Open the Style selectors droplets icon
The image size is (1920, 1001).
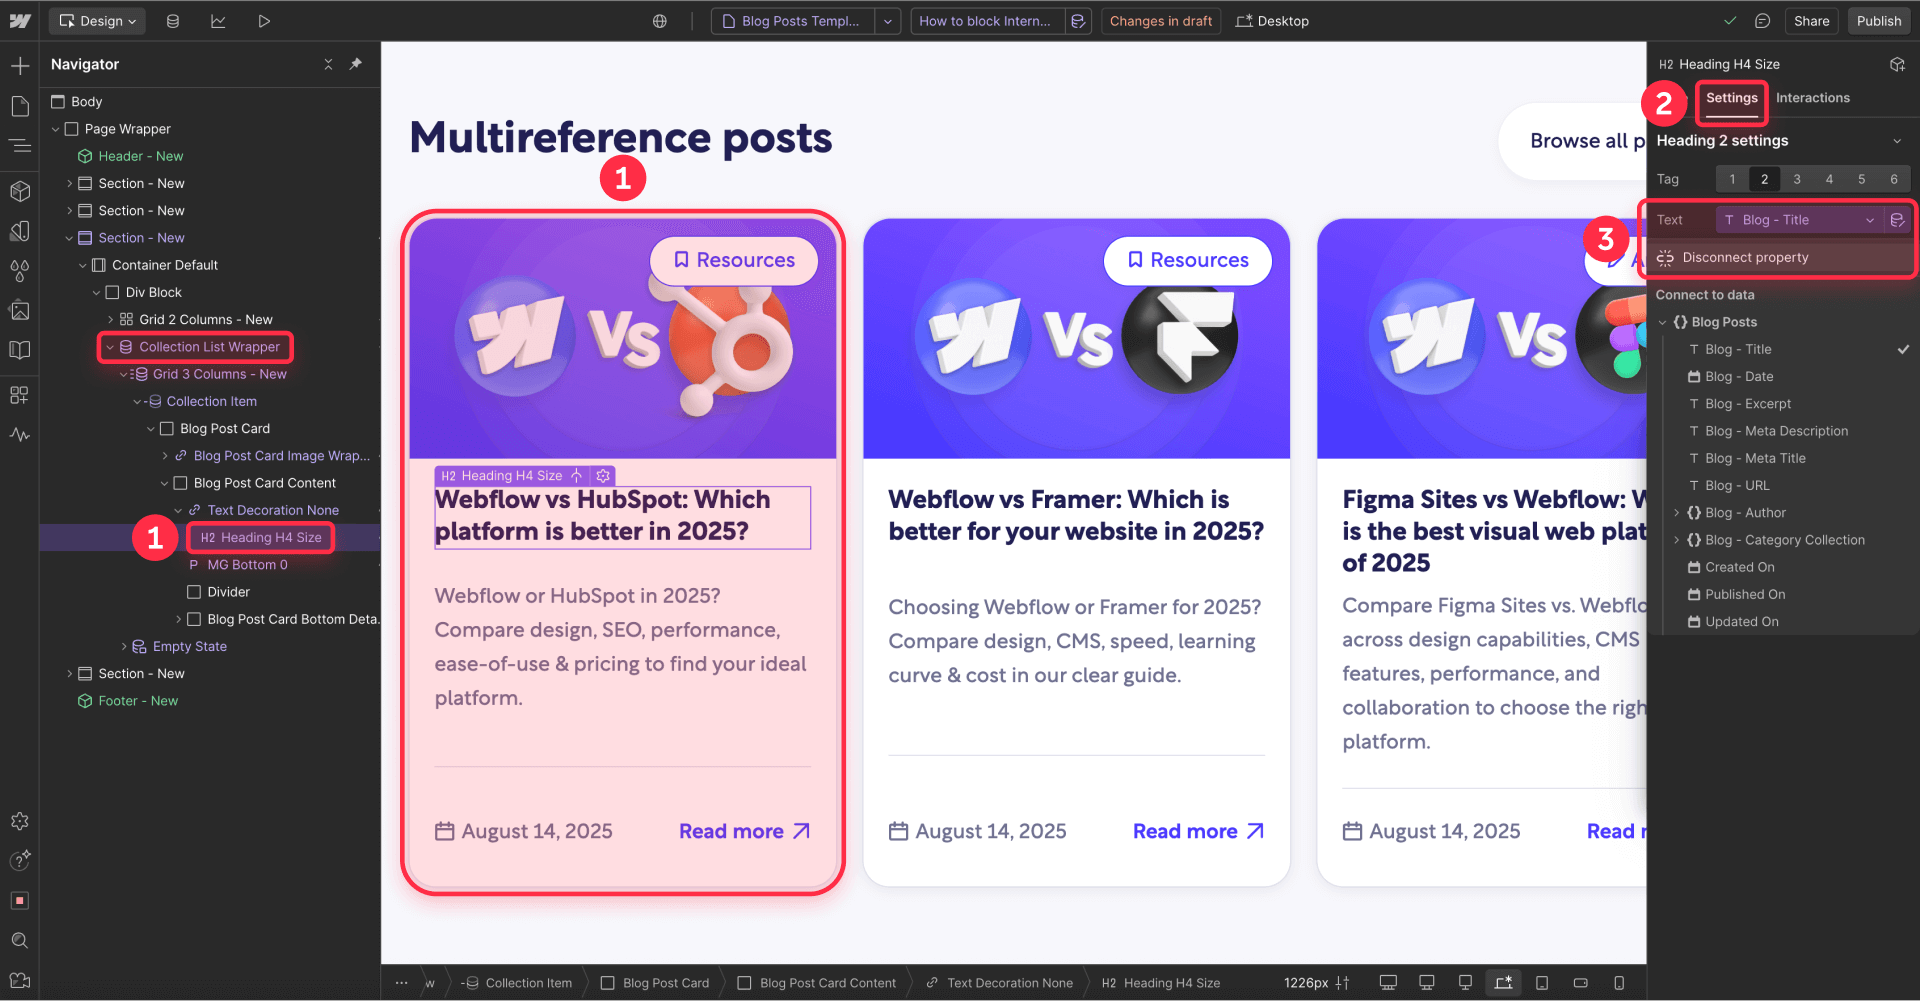tap(20, 270)
